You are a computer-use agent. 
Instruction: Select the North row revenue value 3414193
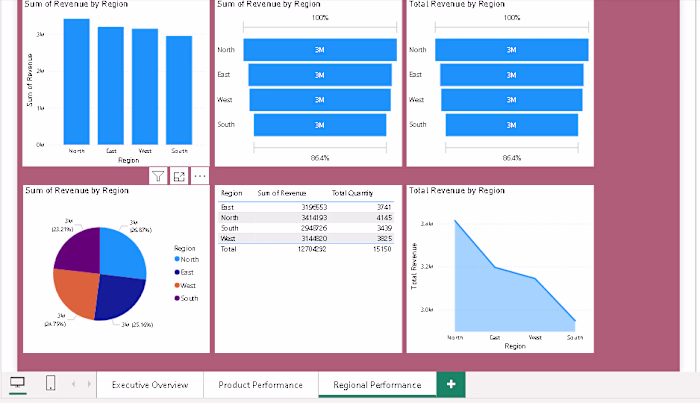[x=314, y=218]
